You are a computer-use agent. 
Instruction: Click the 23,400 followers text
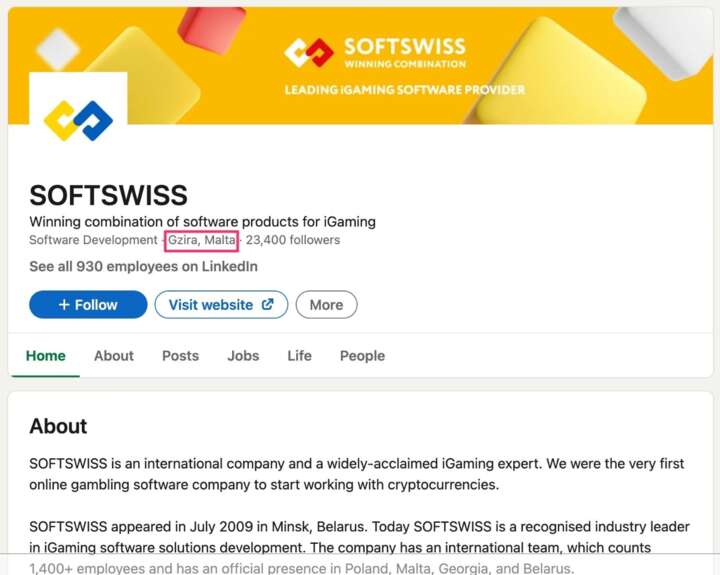[293, 240]
